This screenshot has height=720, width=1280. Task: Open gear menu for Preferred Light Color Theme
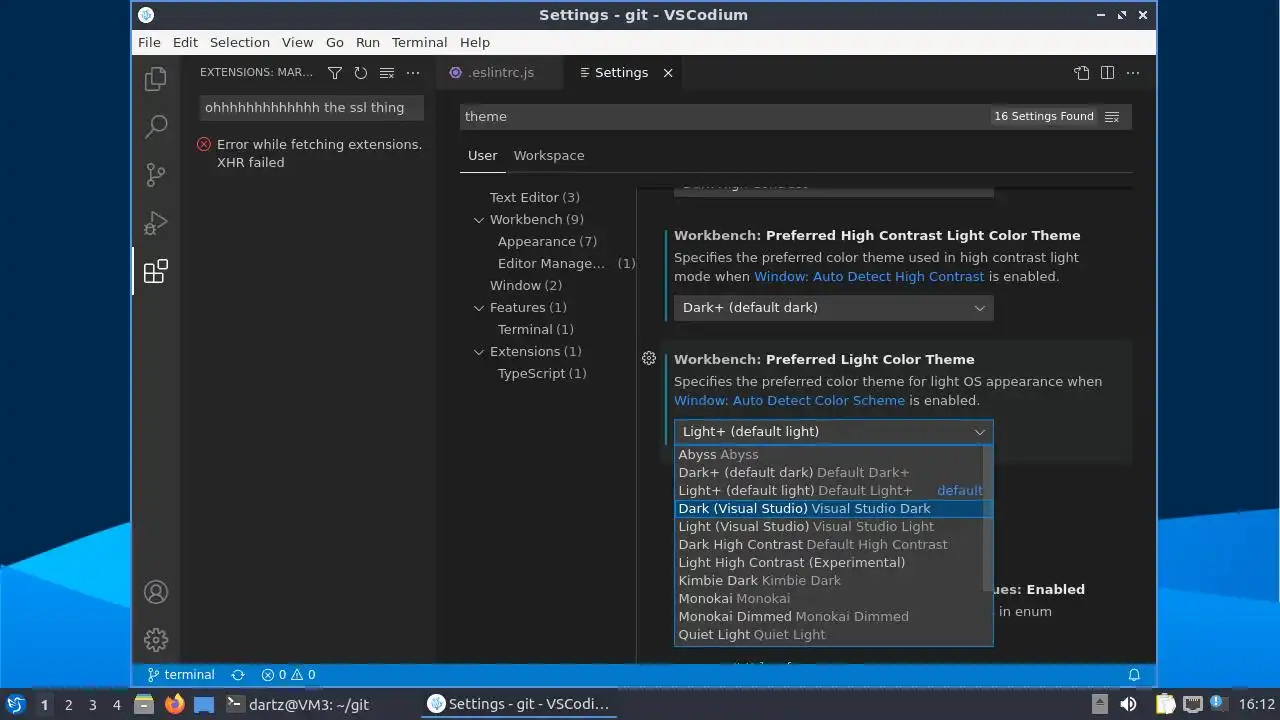(649, 358)
